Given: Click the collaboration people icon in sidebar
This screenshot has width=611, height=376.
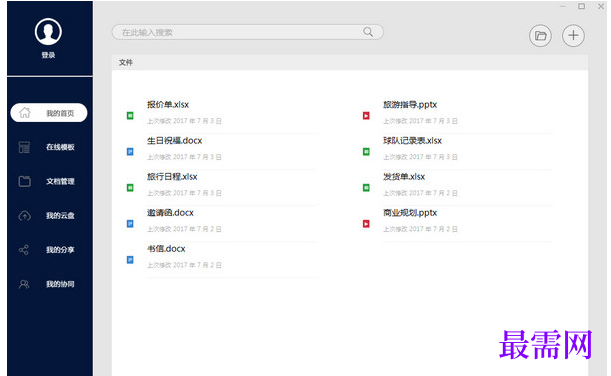Looking at the screenshot, I should [24, 284].
